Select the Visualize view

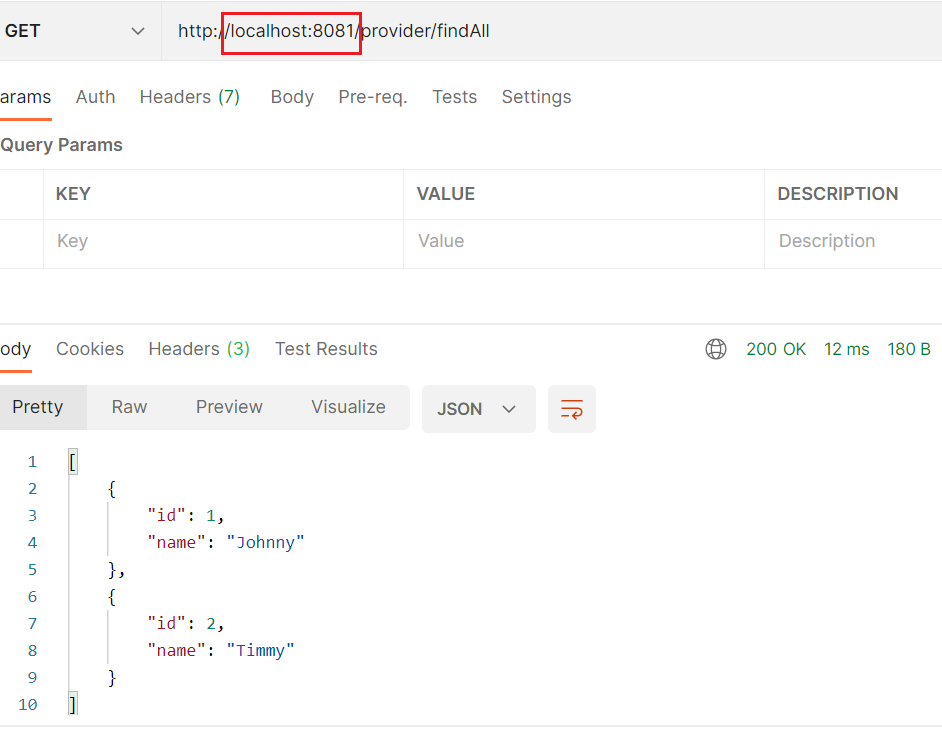pos(348,407)
